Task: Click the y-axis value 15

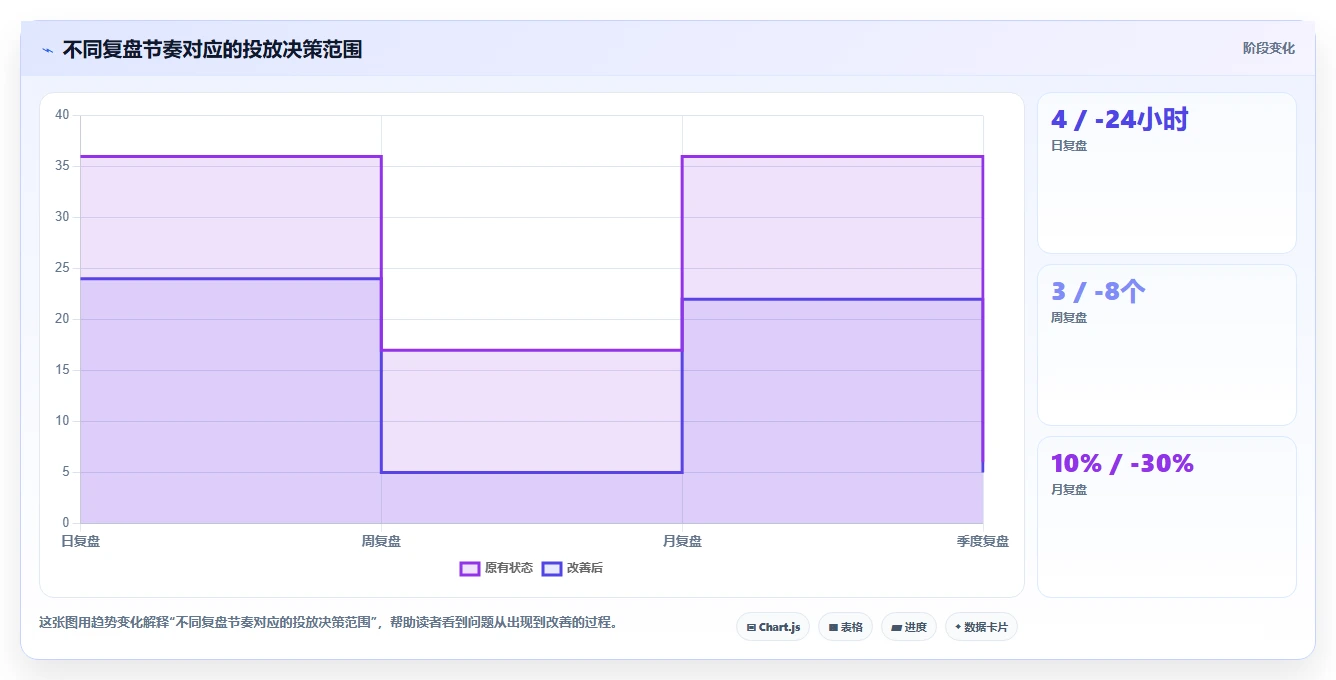Action: [x=63, y=370]
